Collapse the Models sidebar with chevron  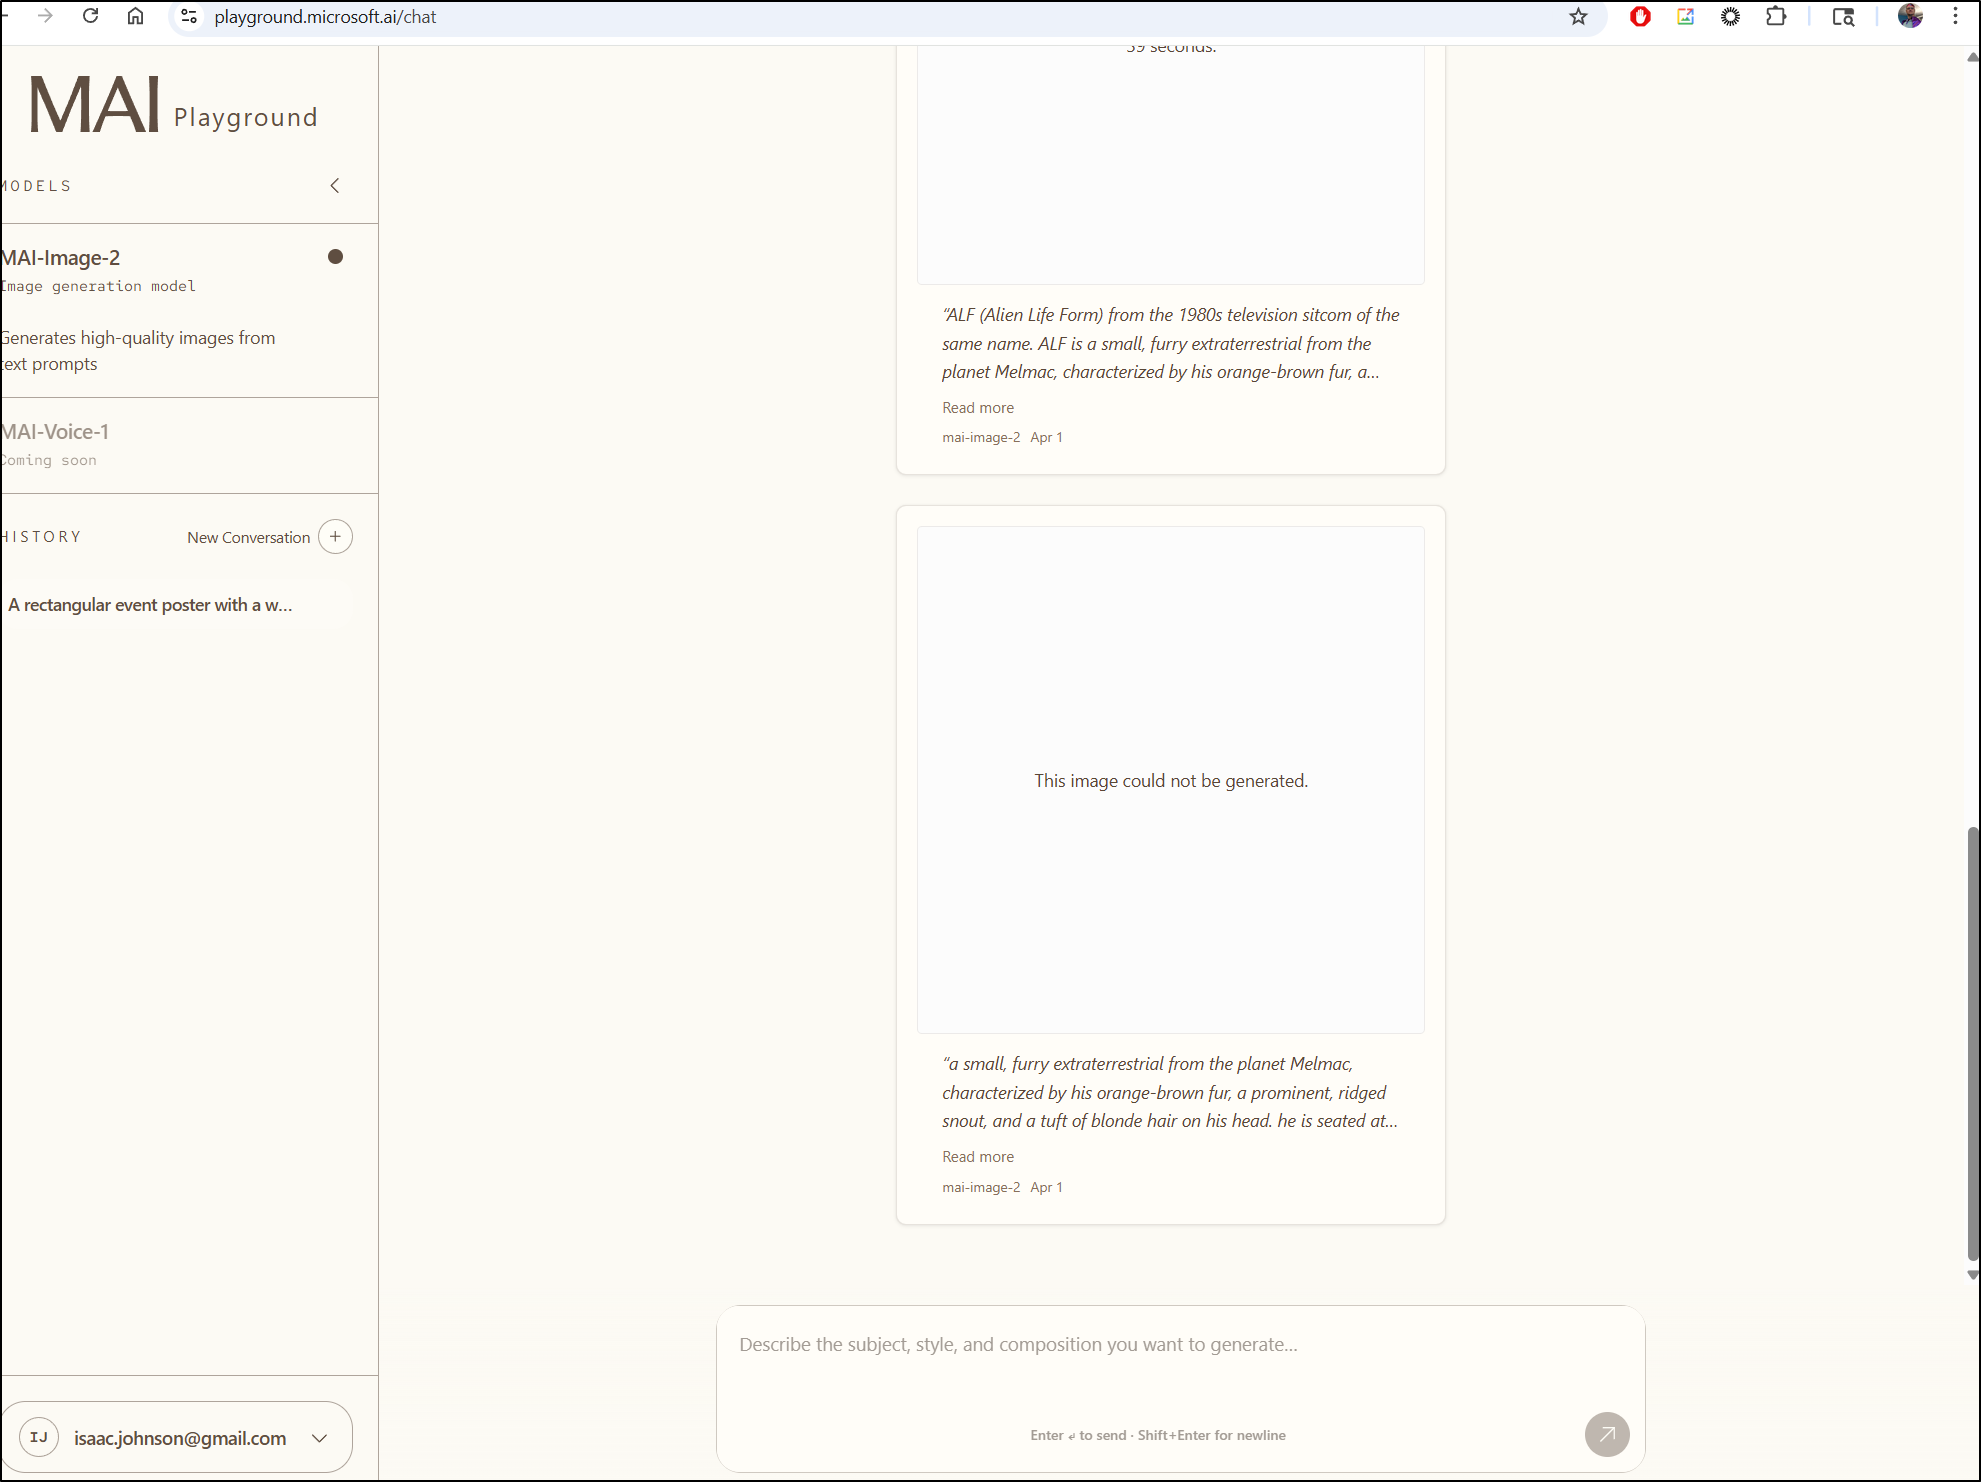click(x=335, y=186)
